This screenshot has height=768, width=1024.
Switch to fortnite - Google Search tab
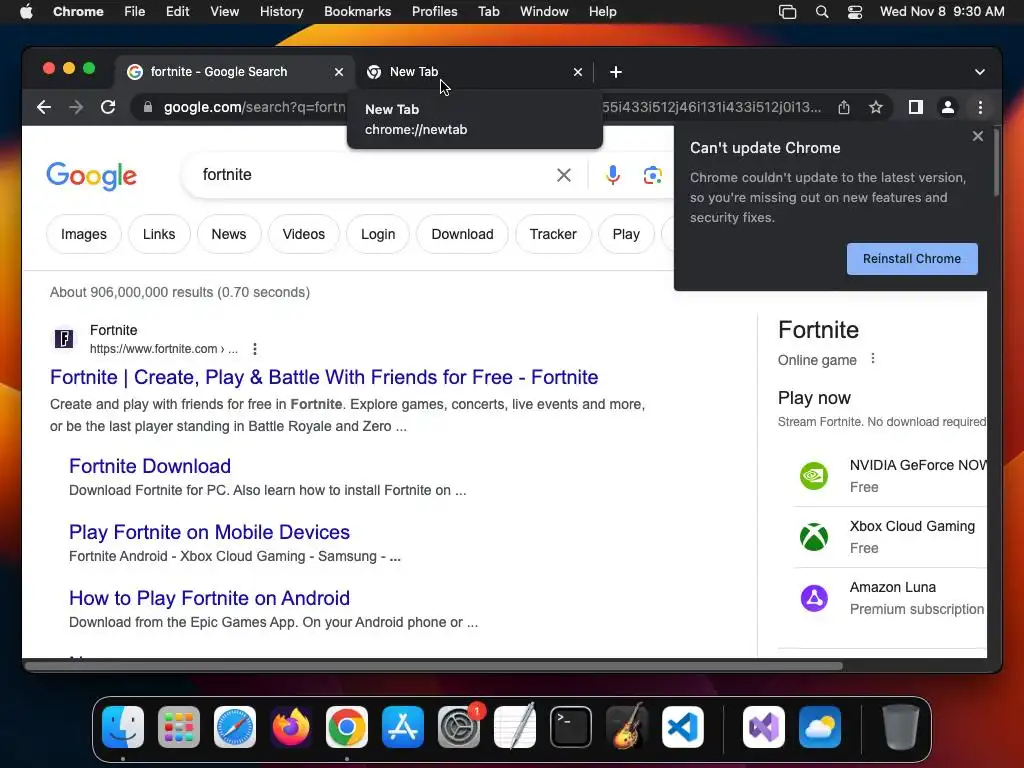point(235,72)
